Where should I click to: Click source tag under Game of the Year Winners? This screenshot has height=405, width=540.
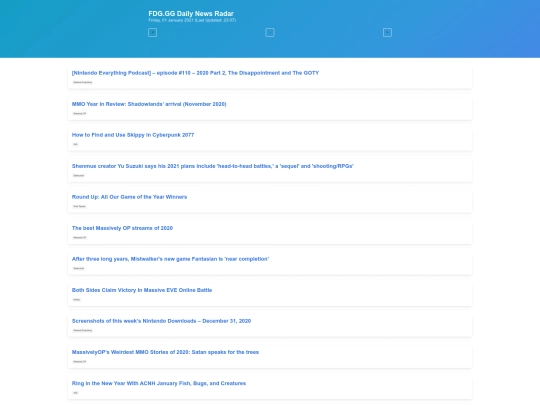tap(79, 206)
